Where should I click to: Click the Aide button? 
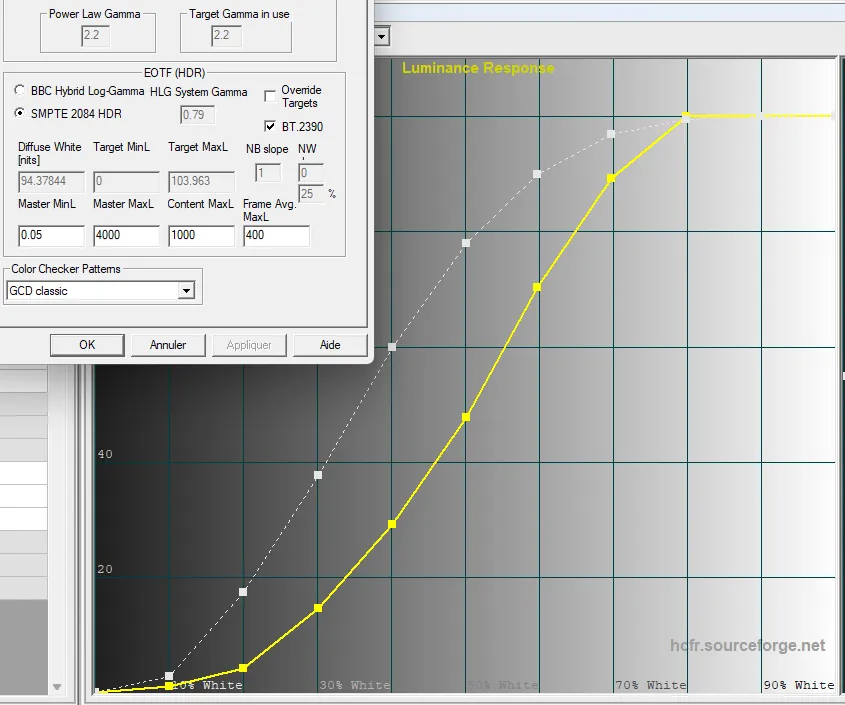tap(330, 345)
